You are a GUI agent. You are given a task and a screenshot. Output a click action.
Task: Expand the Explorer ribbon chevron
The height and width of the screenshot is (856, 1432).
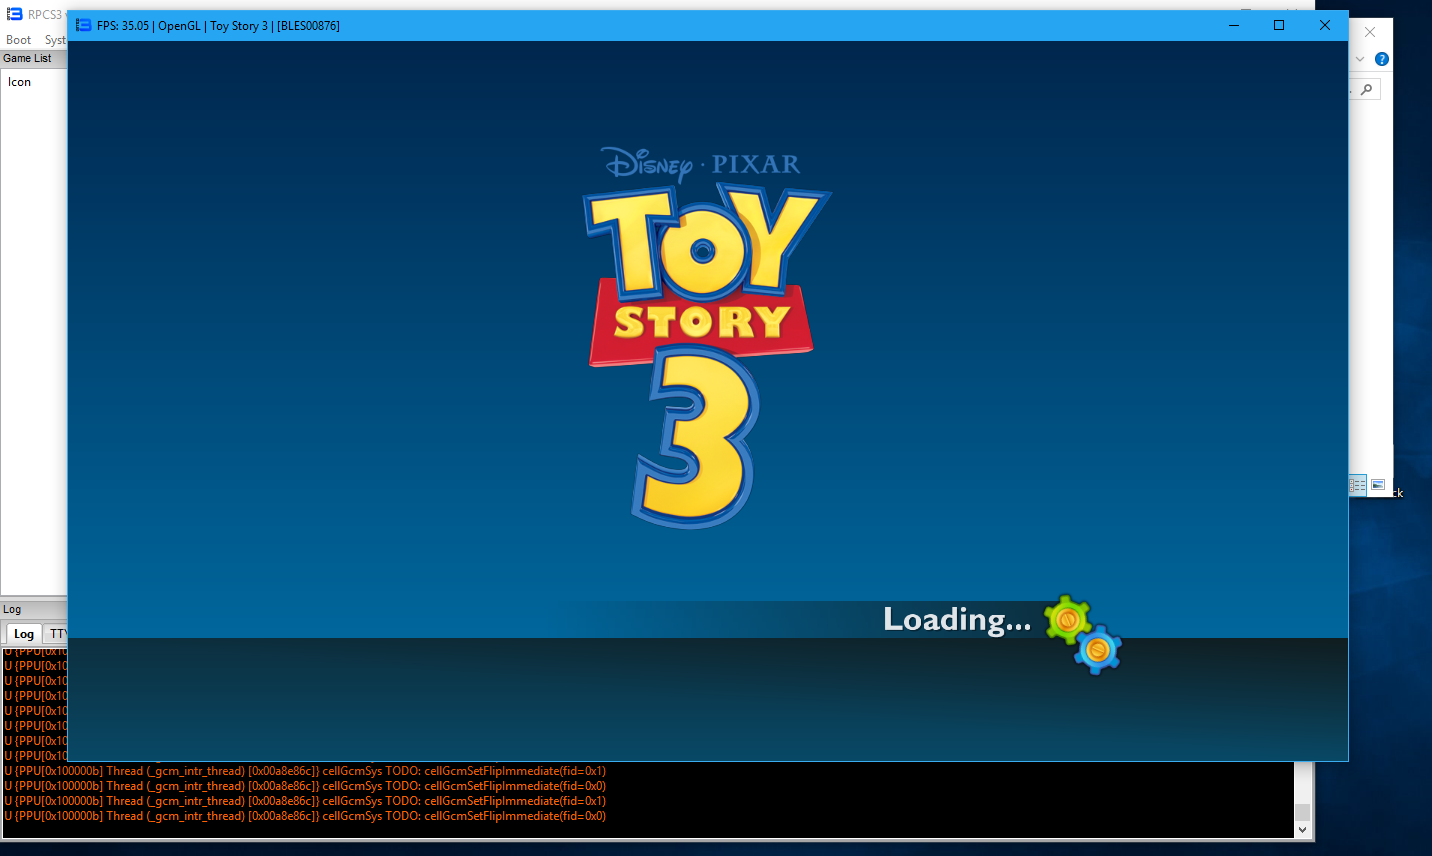point(1360,59)
